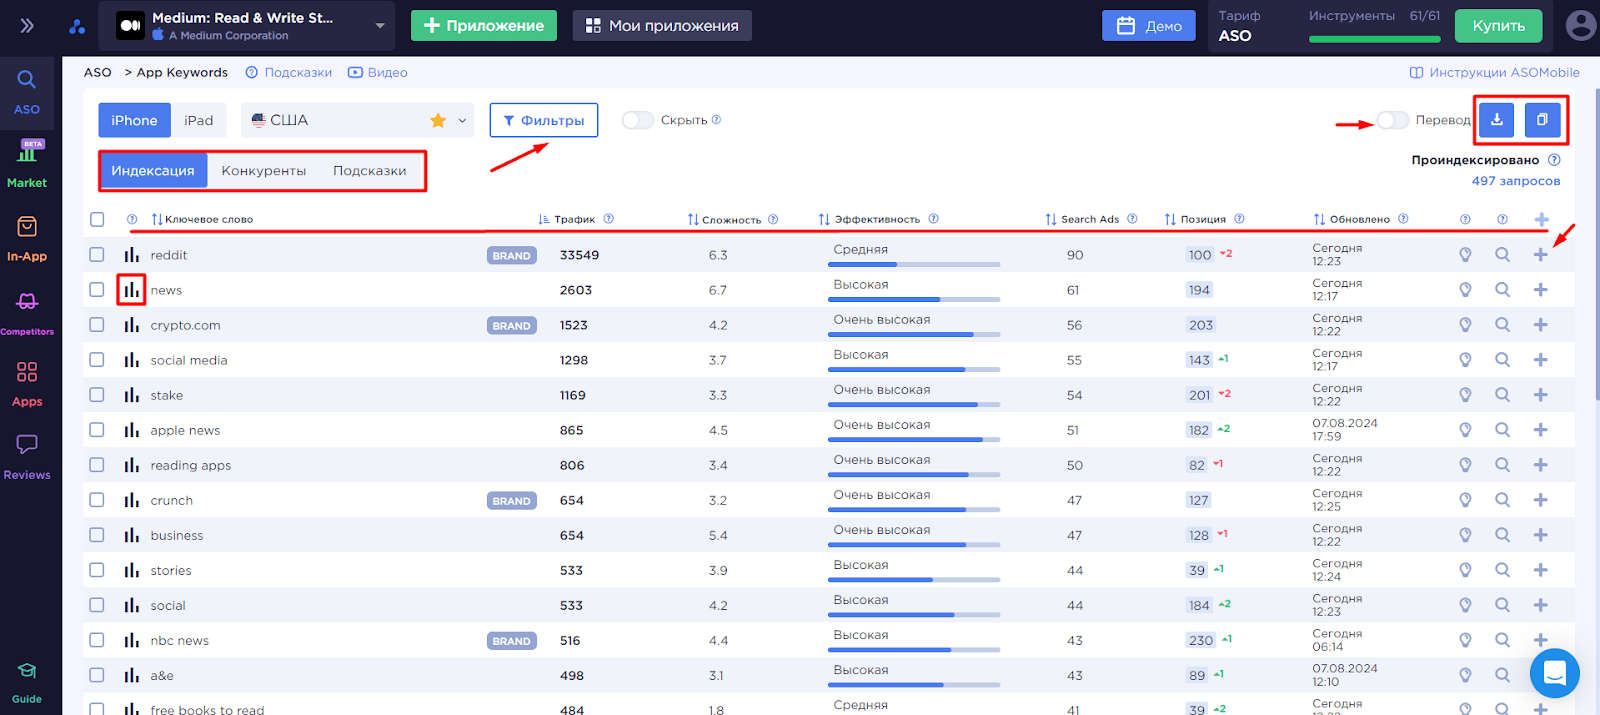Go to ASO breadcrumb link

(x=98, y=72)
